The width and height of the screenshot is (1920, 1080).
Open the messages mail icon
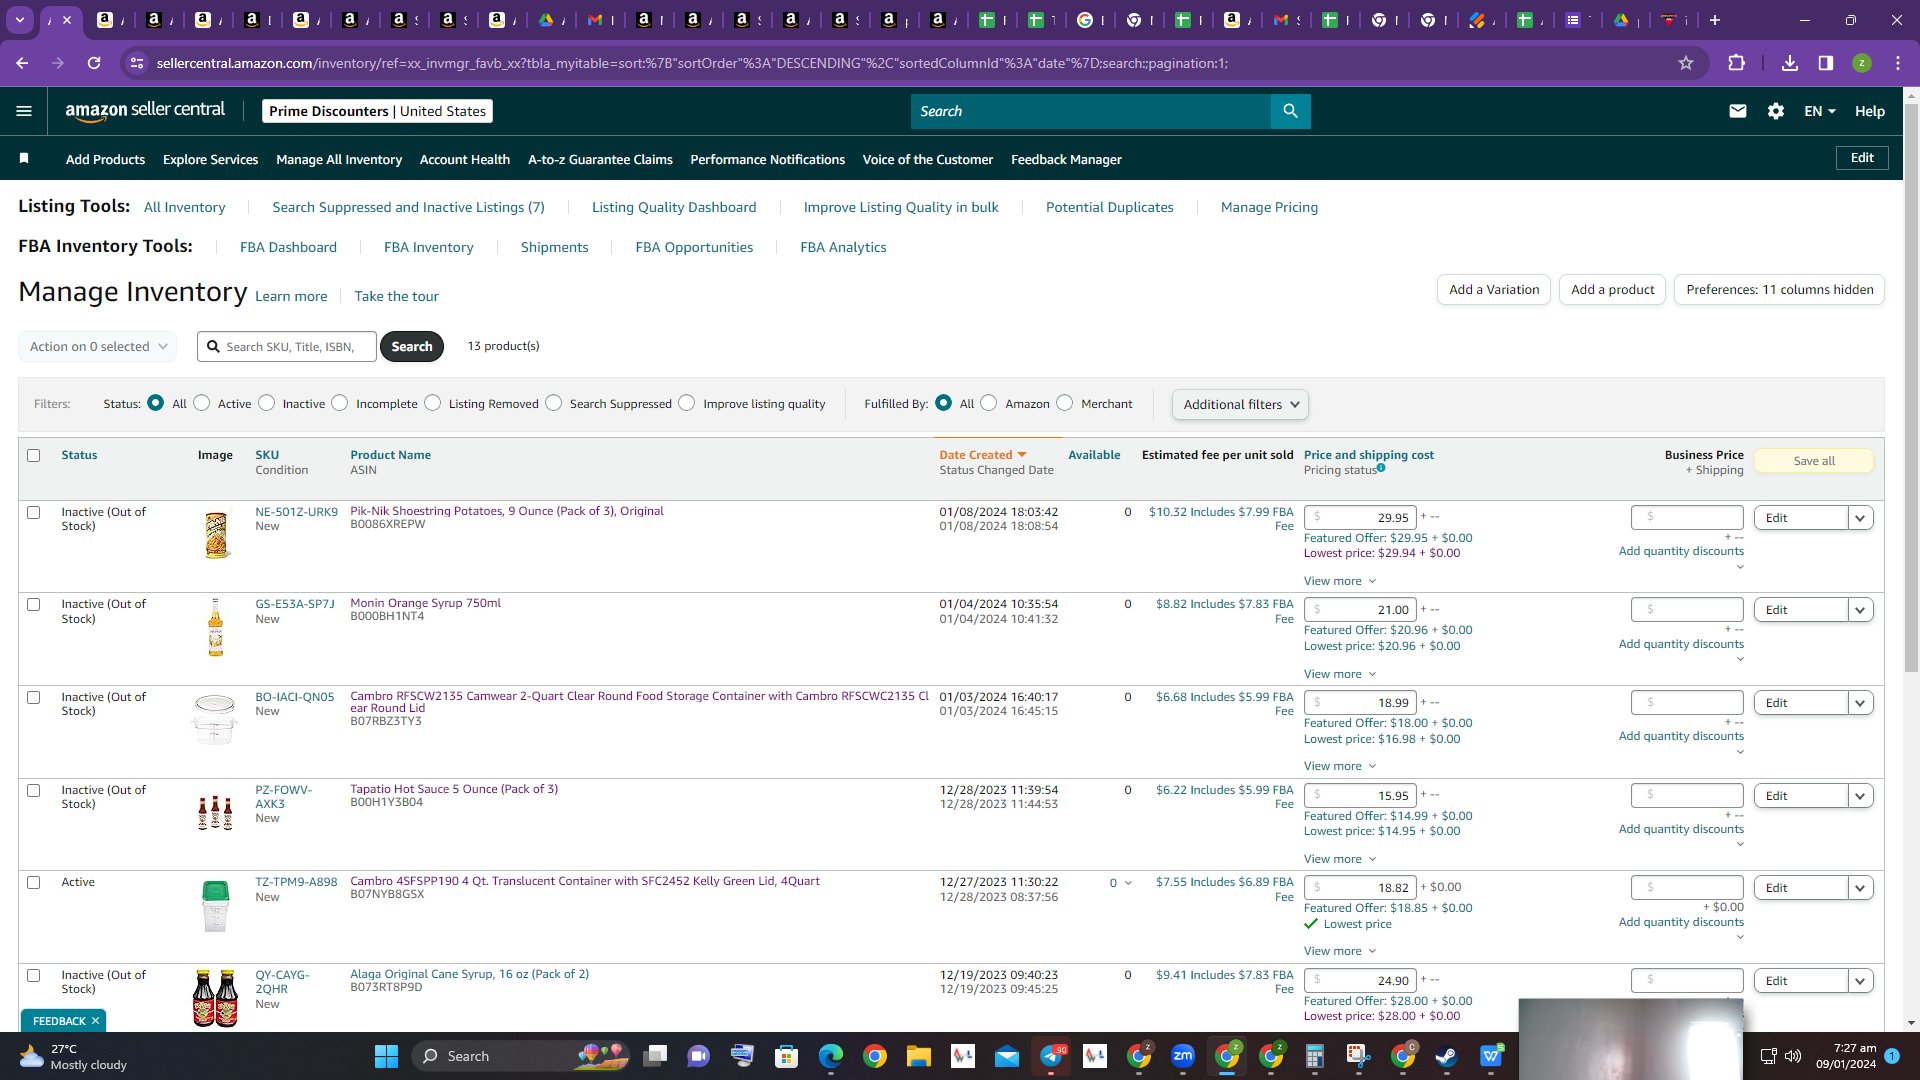point(1738,111)
